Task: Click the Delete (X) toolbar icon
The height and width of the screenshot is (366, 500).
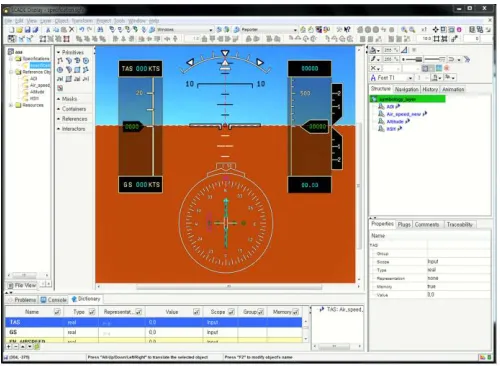Action: 71,30
